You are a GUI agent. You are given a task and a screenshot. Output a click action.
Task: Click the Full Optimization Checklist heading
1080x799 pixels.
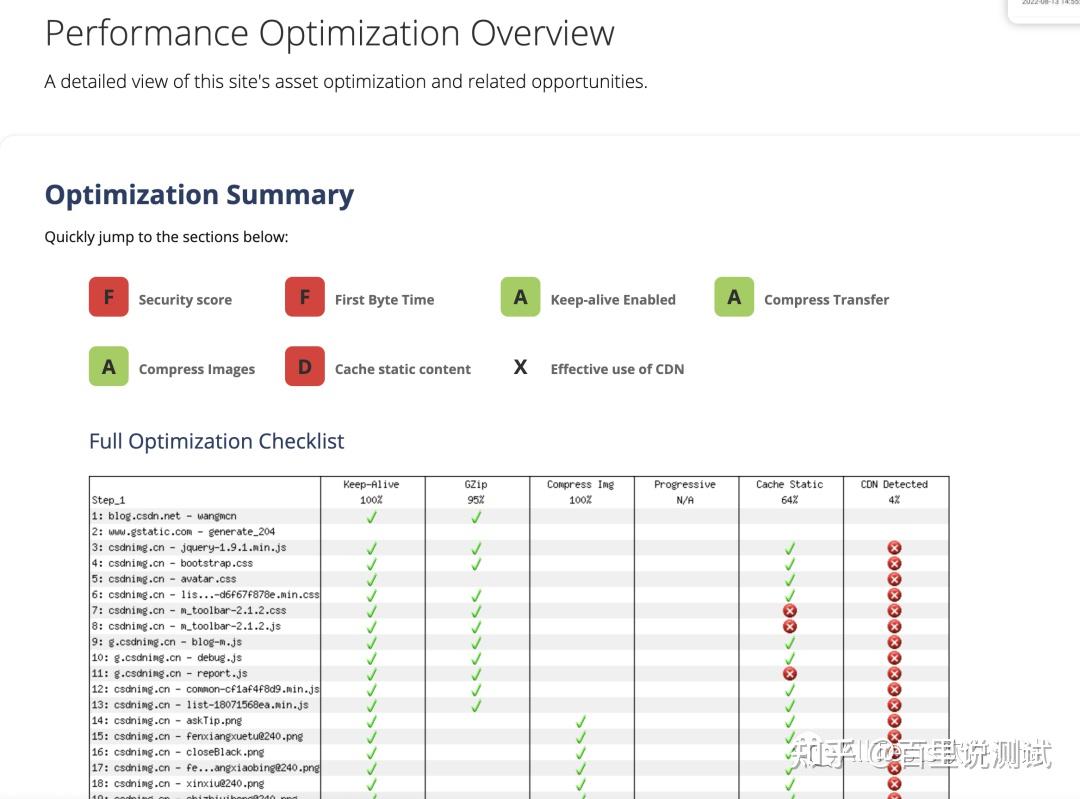(216, 441)
